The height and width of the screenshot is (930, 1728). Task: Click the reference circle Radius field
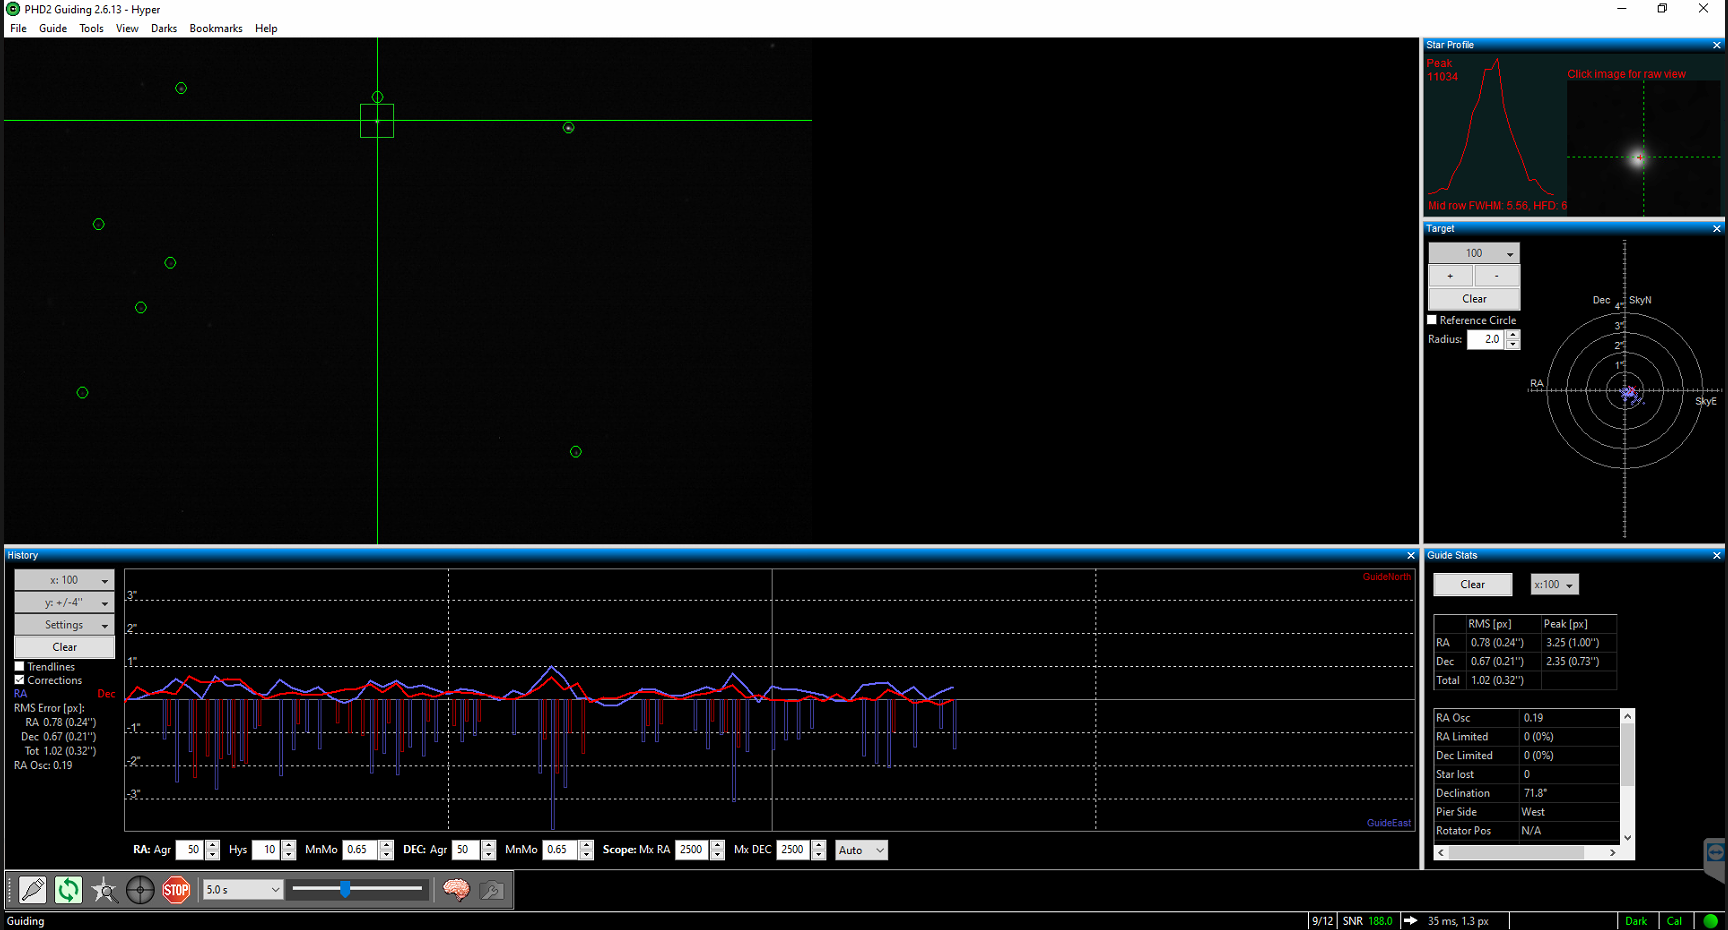[1486, 340]
